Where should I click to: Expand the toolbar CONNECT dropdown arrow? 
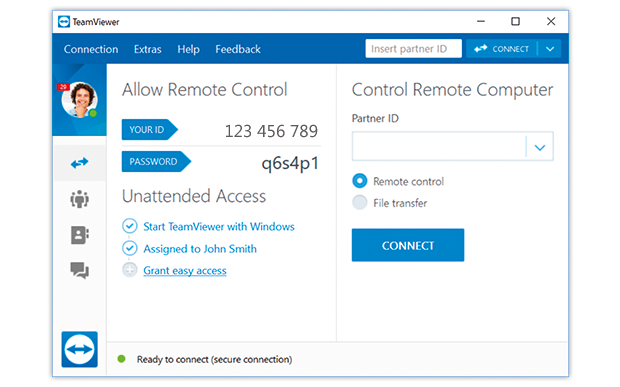[550, 49]
